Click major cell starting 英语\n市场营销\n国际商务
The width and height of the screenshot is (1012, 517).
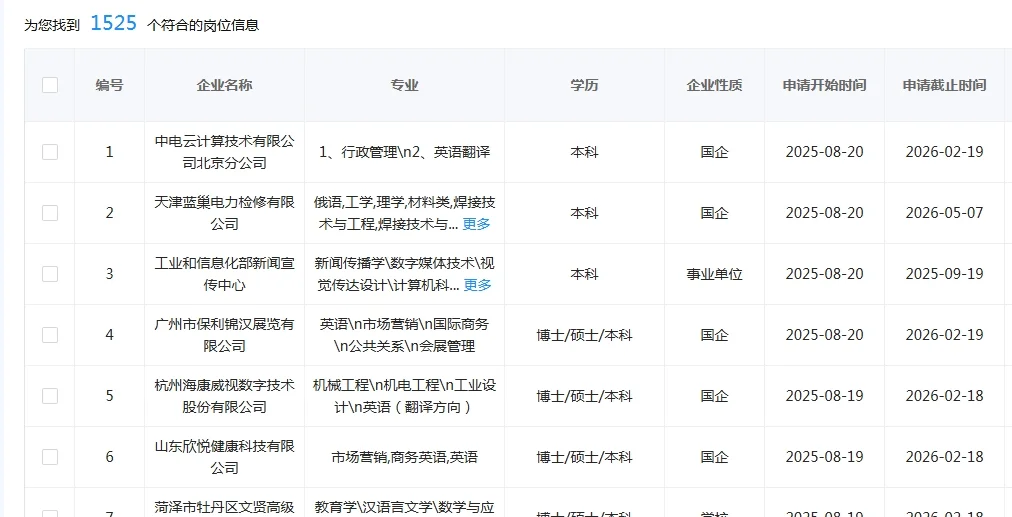click(405, 335)
